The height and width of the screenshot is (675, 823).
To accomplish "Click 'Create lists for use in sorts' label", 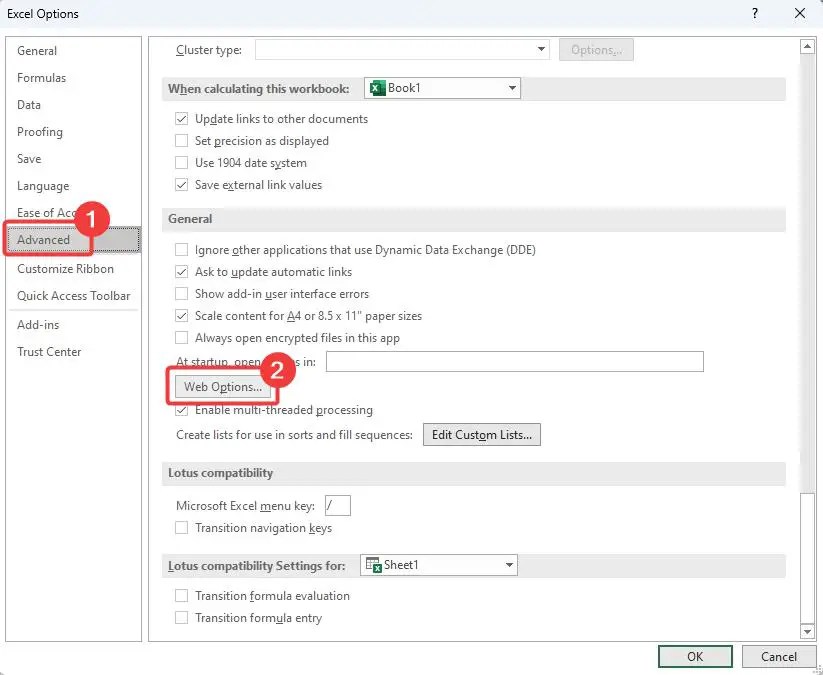I will pyautogui.click(x=294, y=435).
